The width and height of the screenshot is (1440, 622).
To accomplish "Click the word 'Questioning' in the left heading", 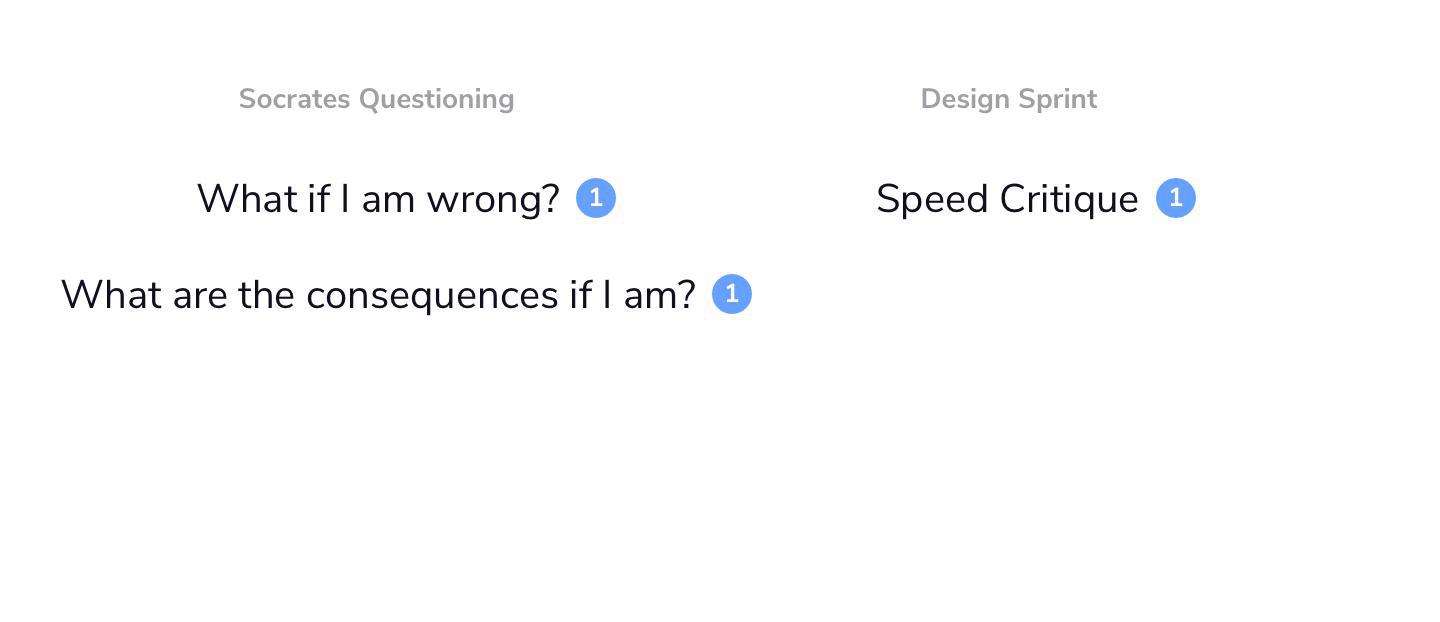I will coord(437,99).
